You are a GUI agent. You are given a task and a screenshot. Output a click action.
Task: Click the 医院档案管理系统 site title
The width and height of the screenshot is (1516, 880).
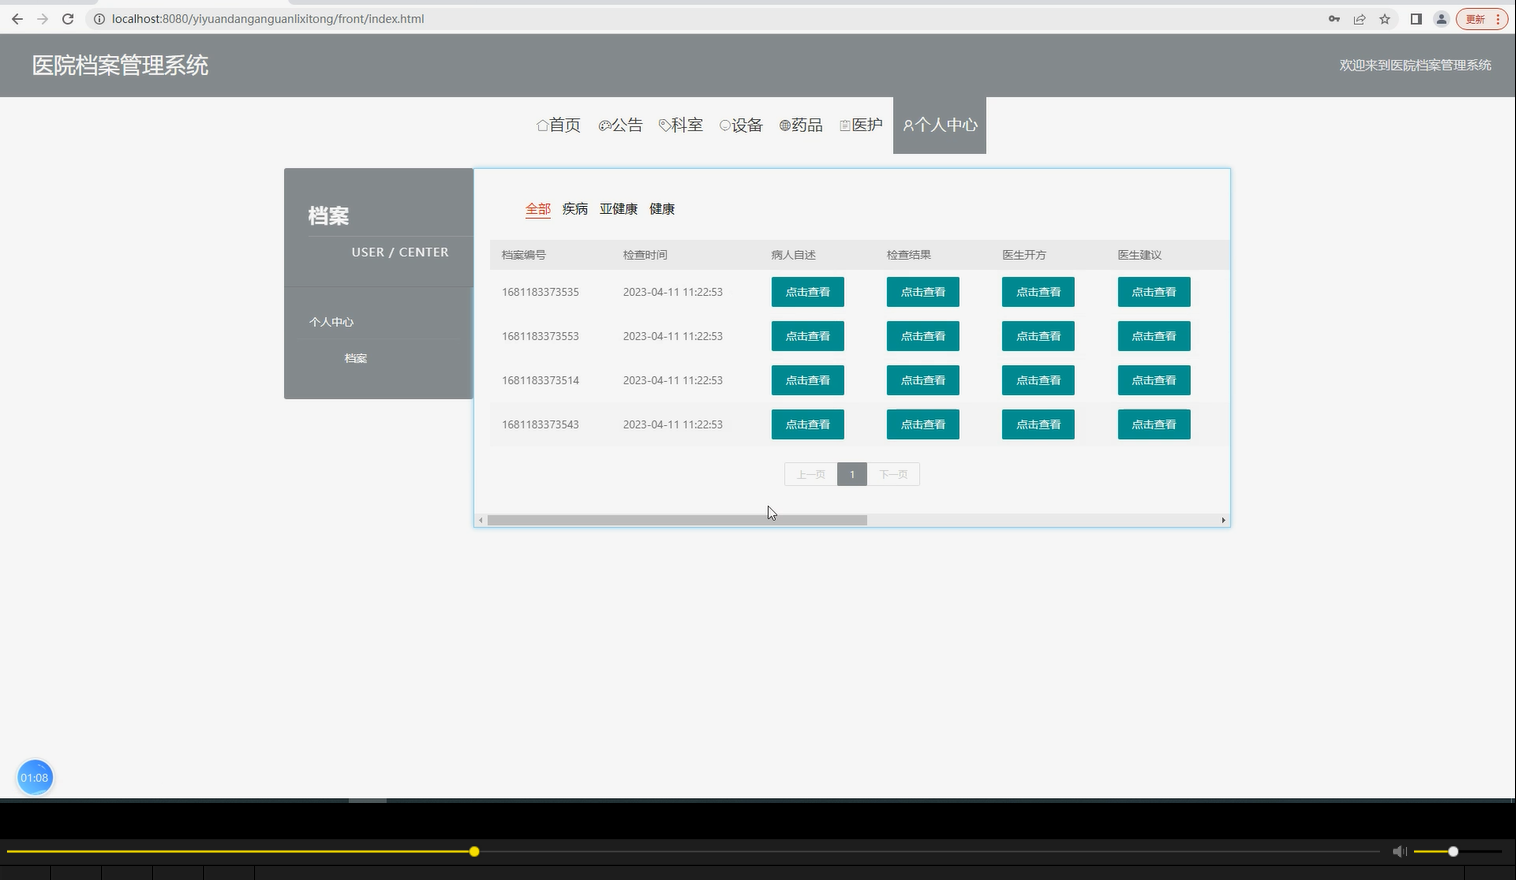pyautogui.click(x=120, y=65)
